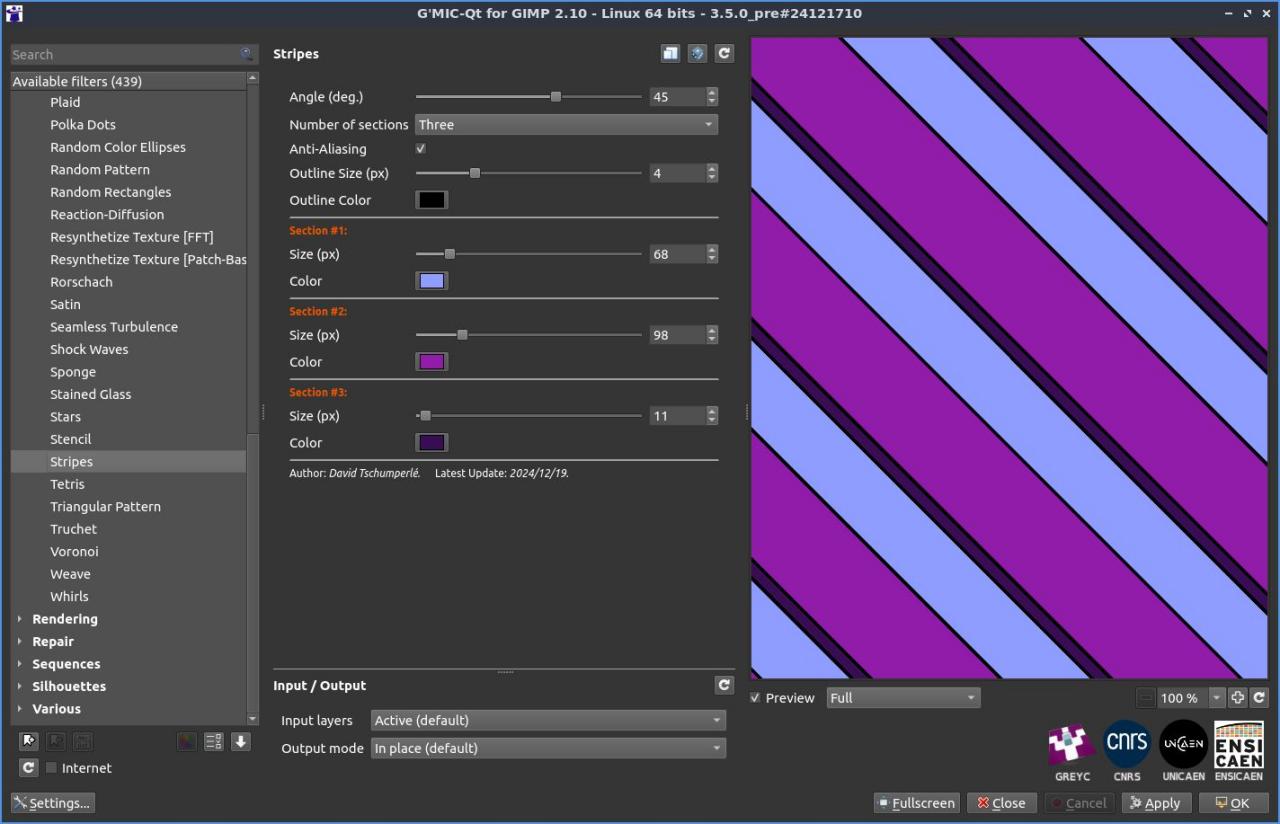
Task: Increase Section #3 Size with stepper
Action: click(712, 412)
